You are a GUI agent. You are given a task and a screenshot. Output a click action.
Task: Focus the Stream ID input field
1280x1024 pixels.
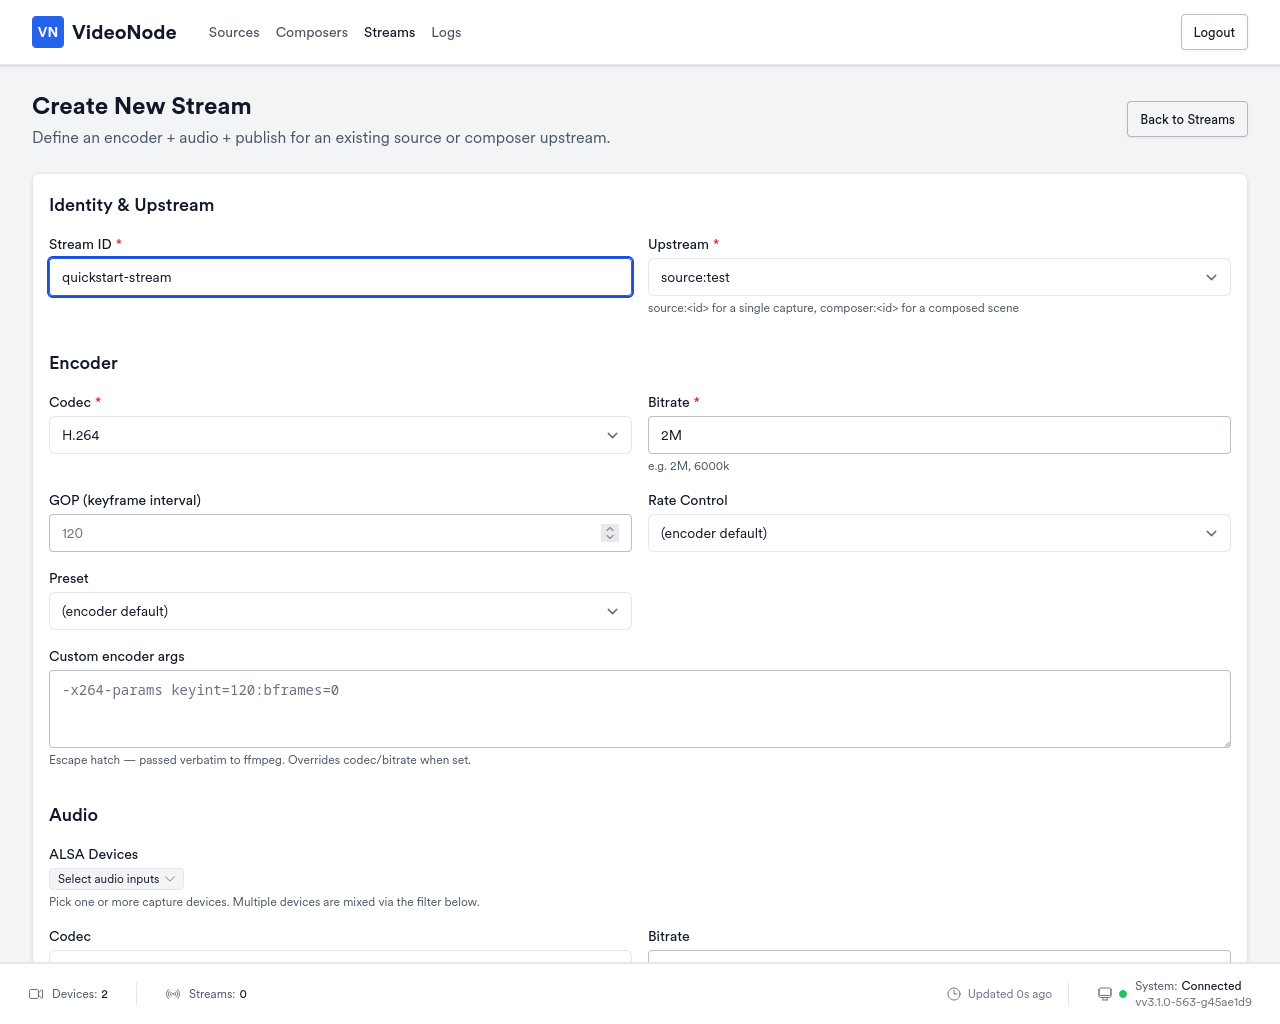[x=340, y=277]
